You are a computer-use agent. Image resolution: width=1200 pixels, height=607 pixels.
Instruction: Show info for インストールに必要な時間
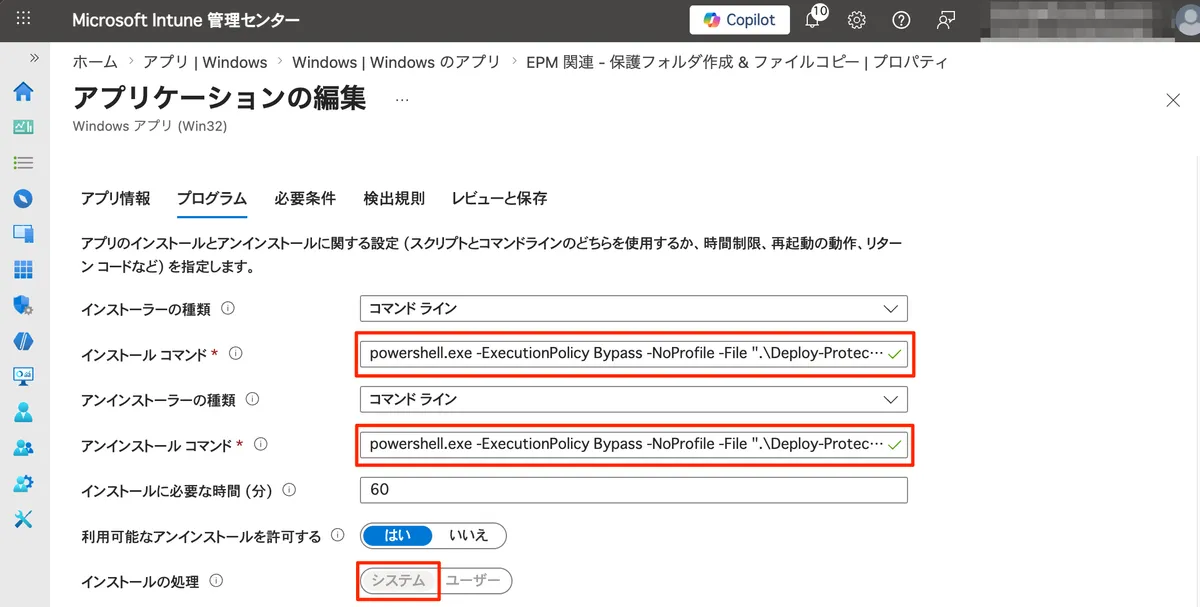289,490
